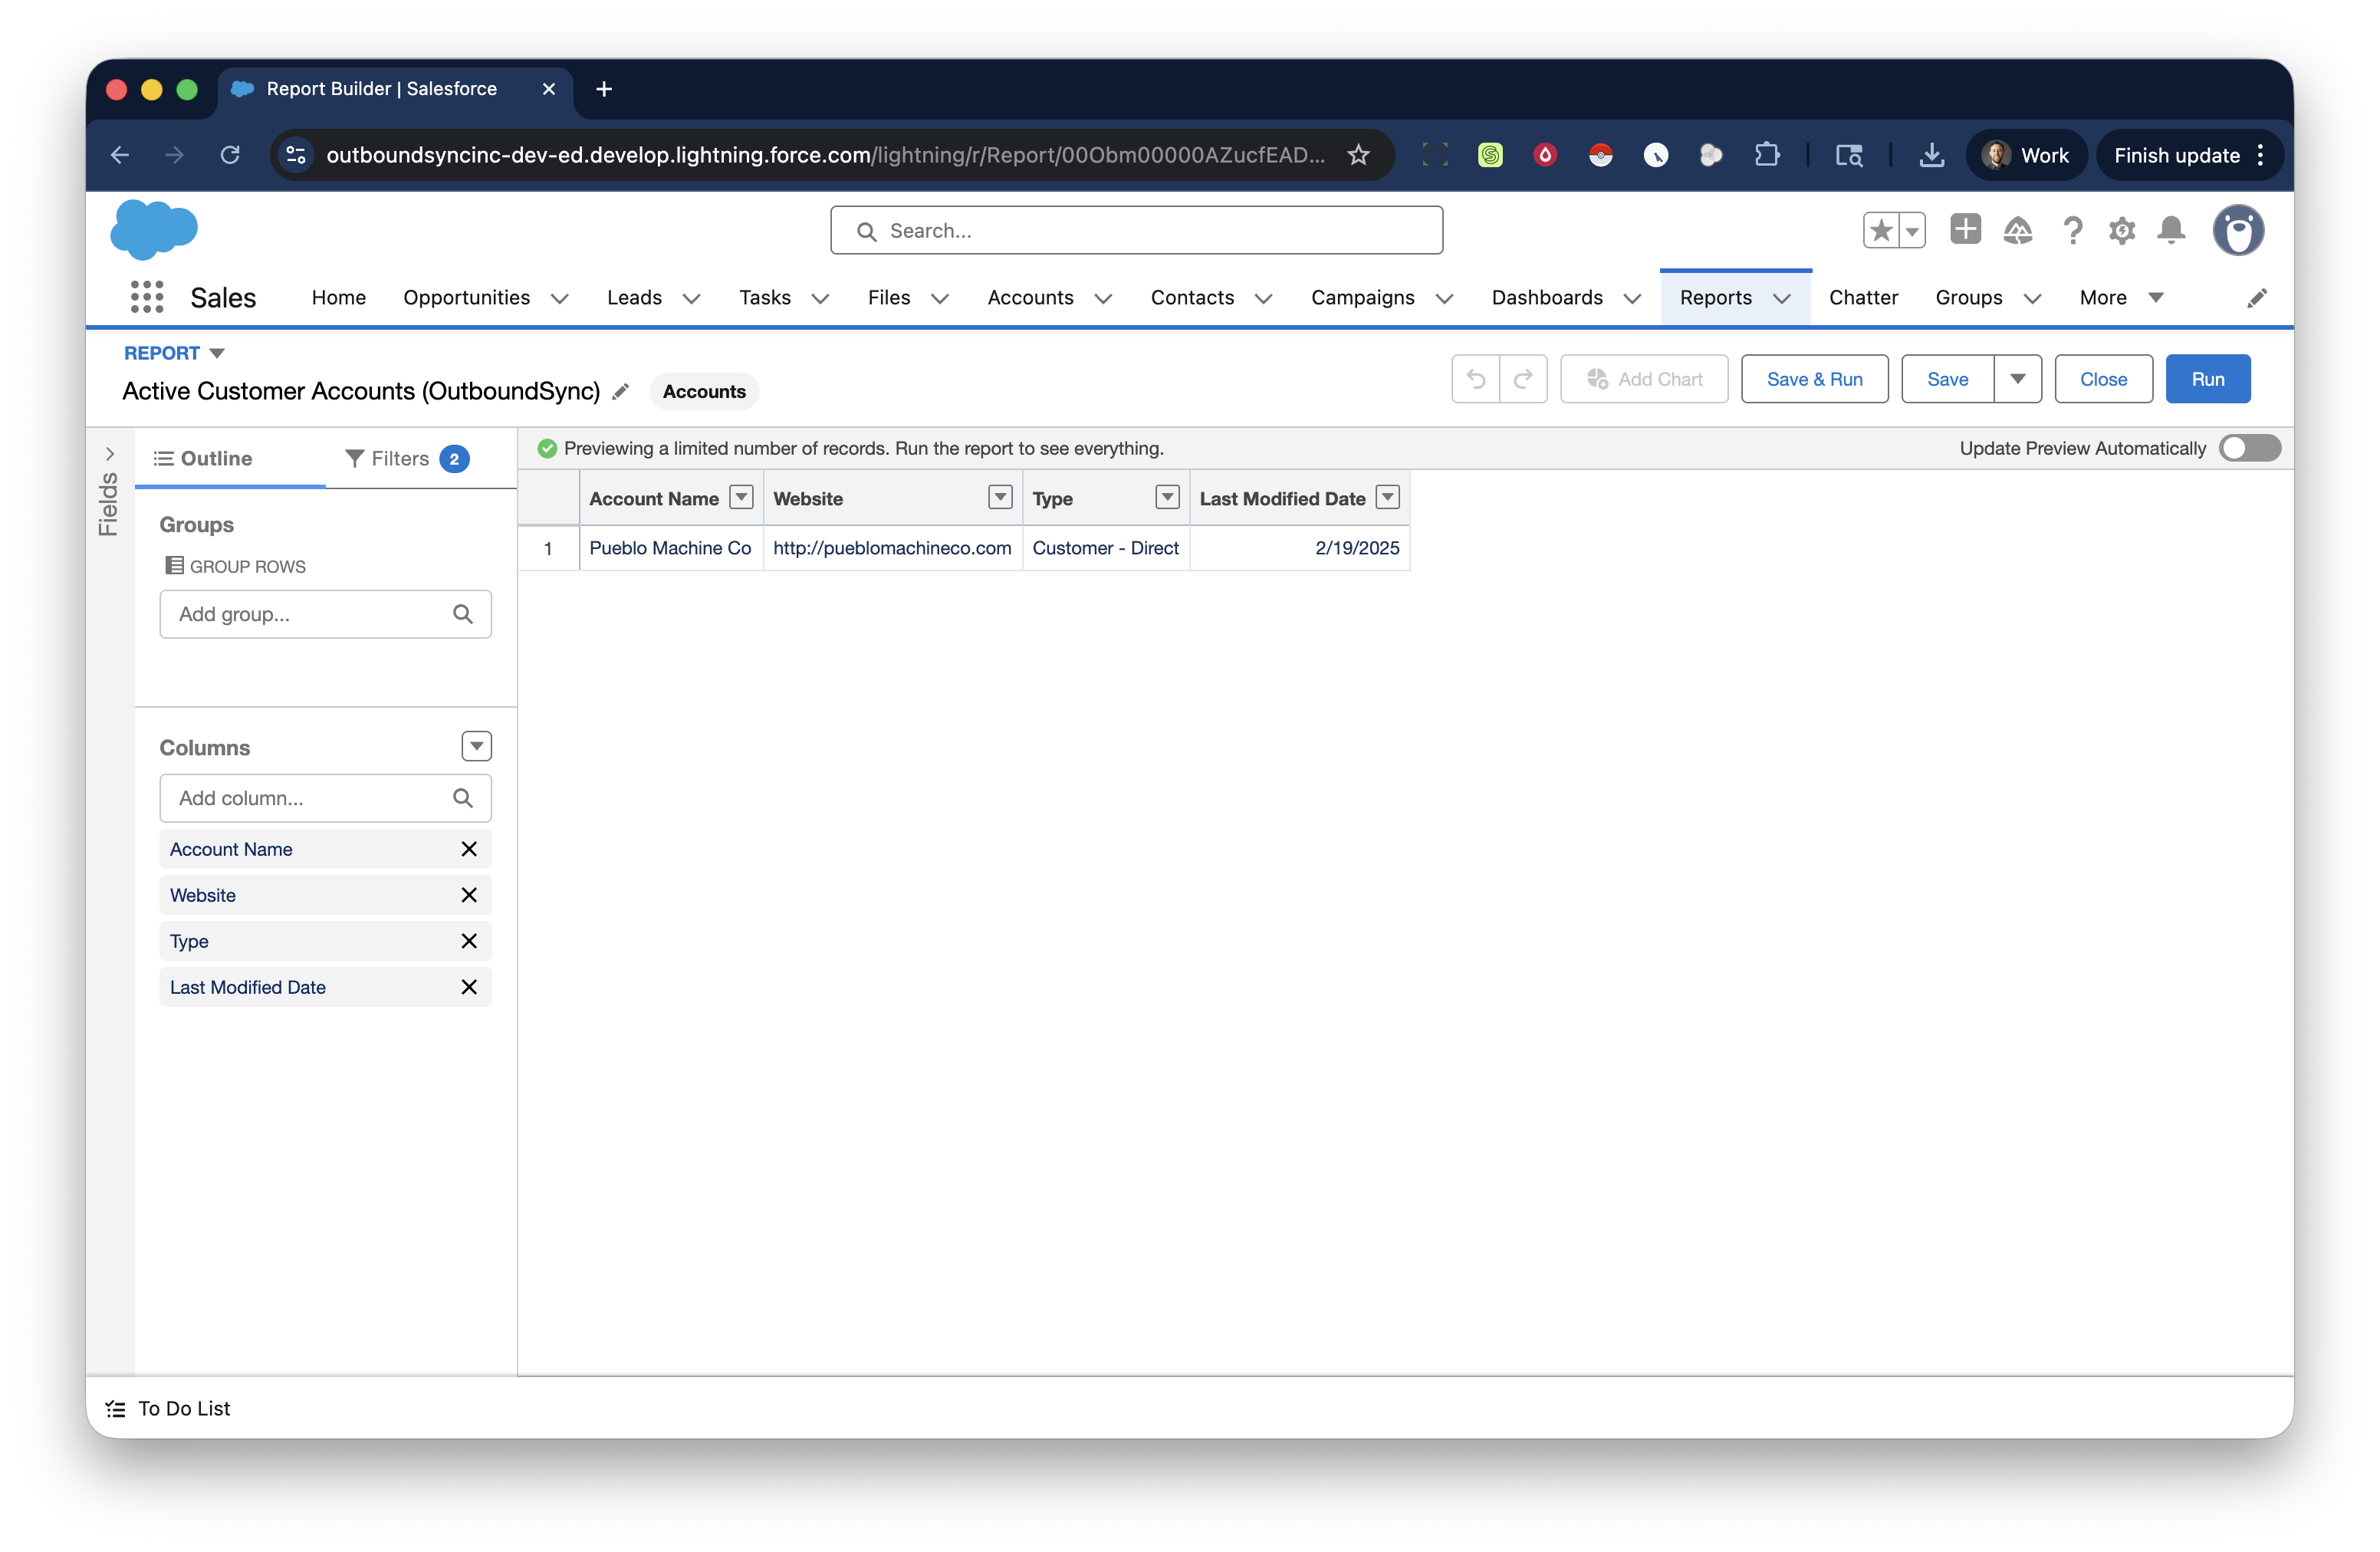
Task: Click the Finish update browser button
Action: click(x=2189, y=155)
